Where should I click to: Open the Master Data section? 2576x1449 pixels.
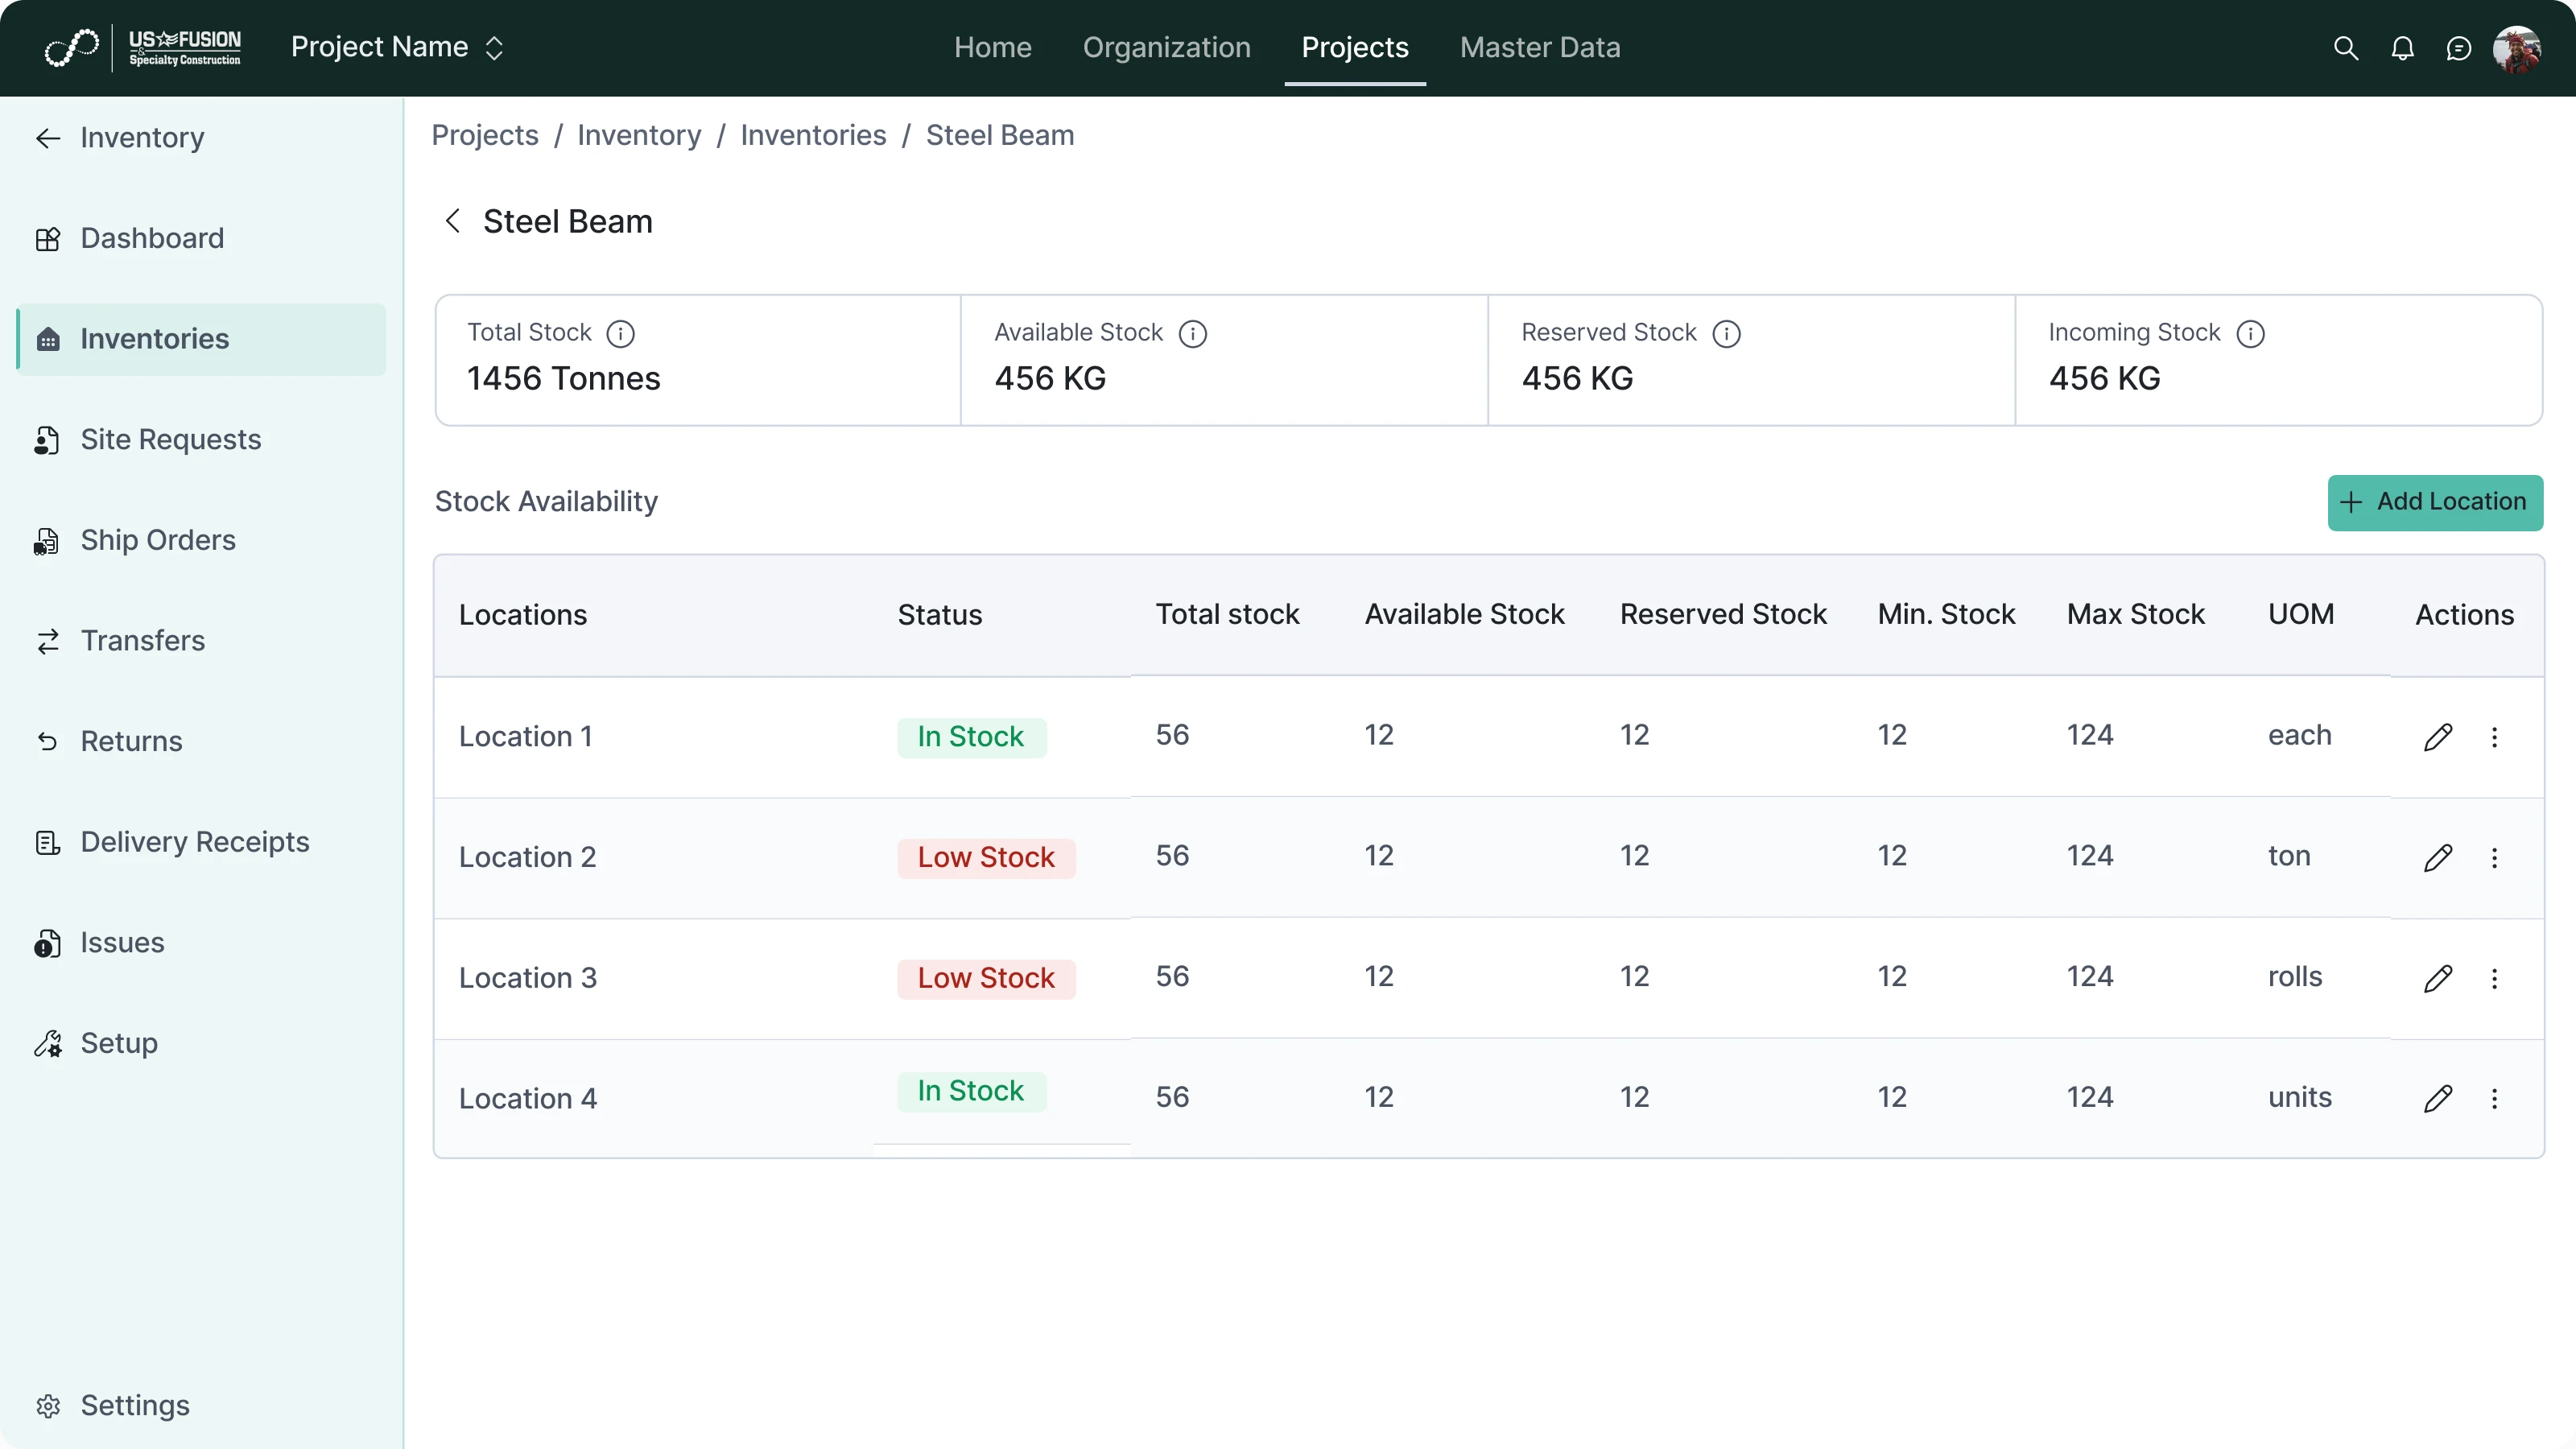point(1539,47)
